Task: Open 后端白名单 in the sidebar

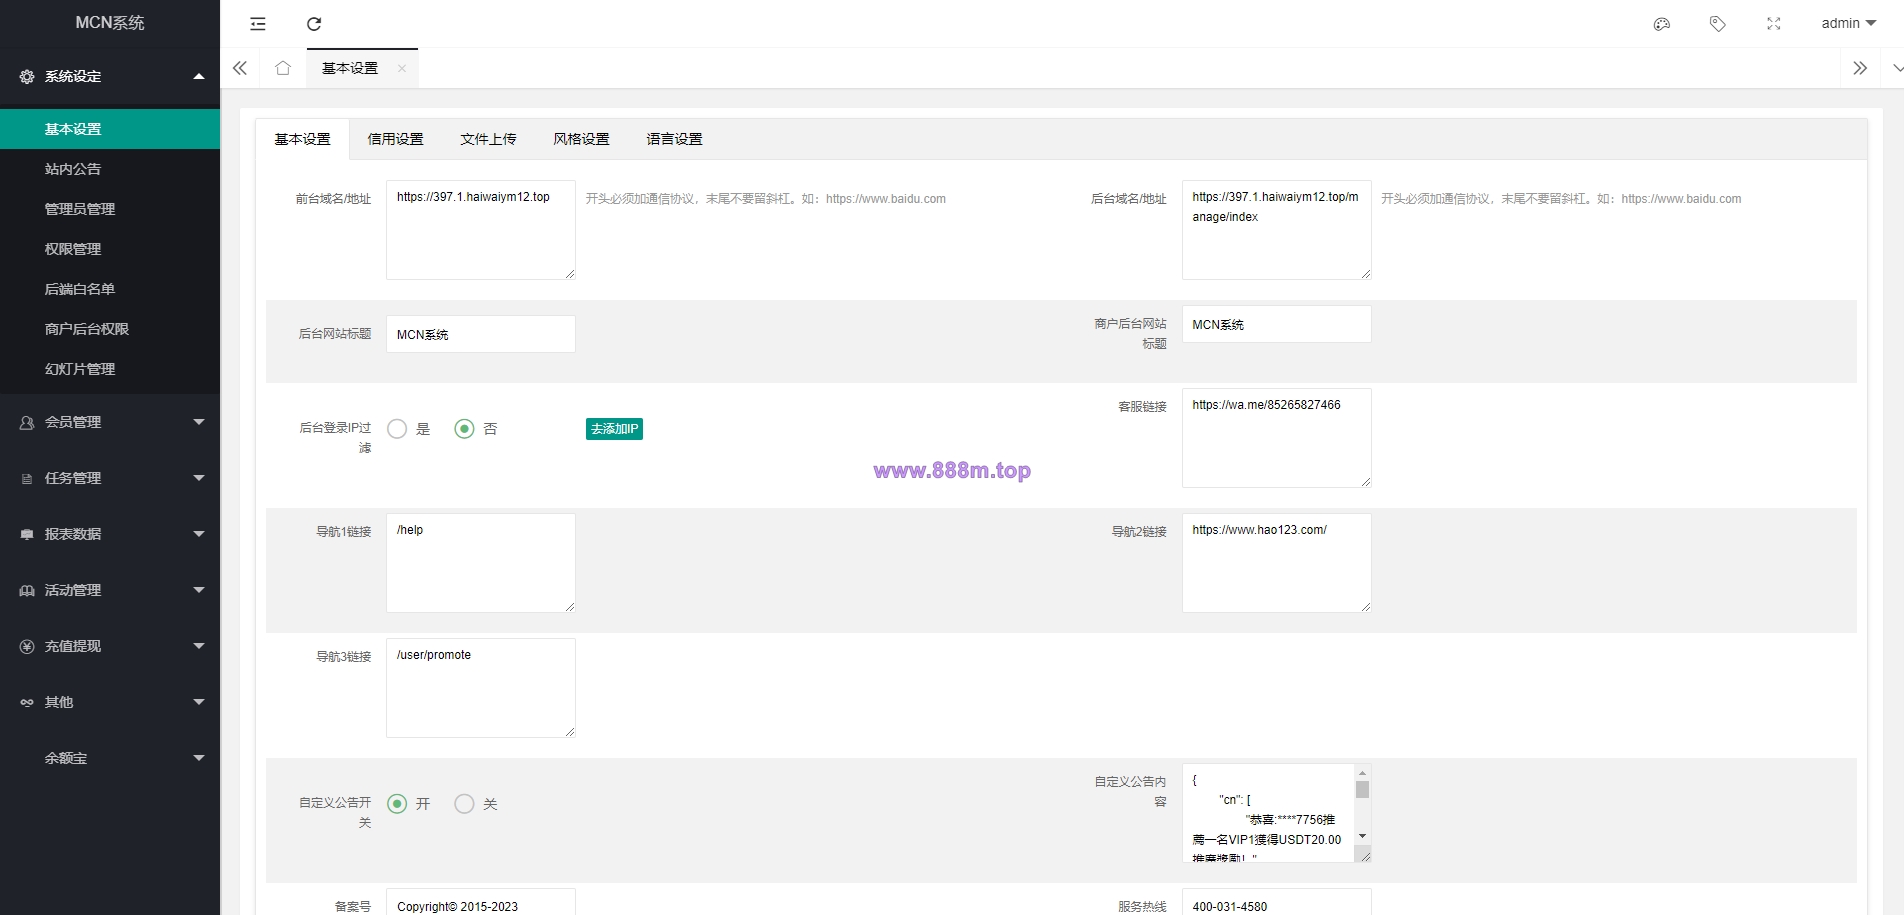Action: (x=110, y=289)
